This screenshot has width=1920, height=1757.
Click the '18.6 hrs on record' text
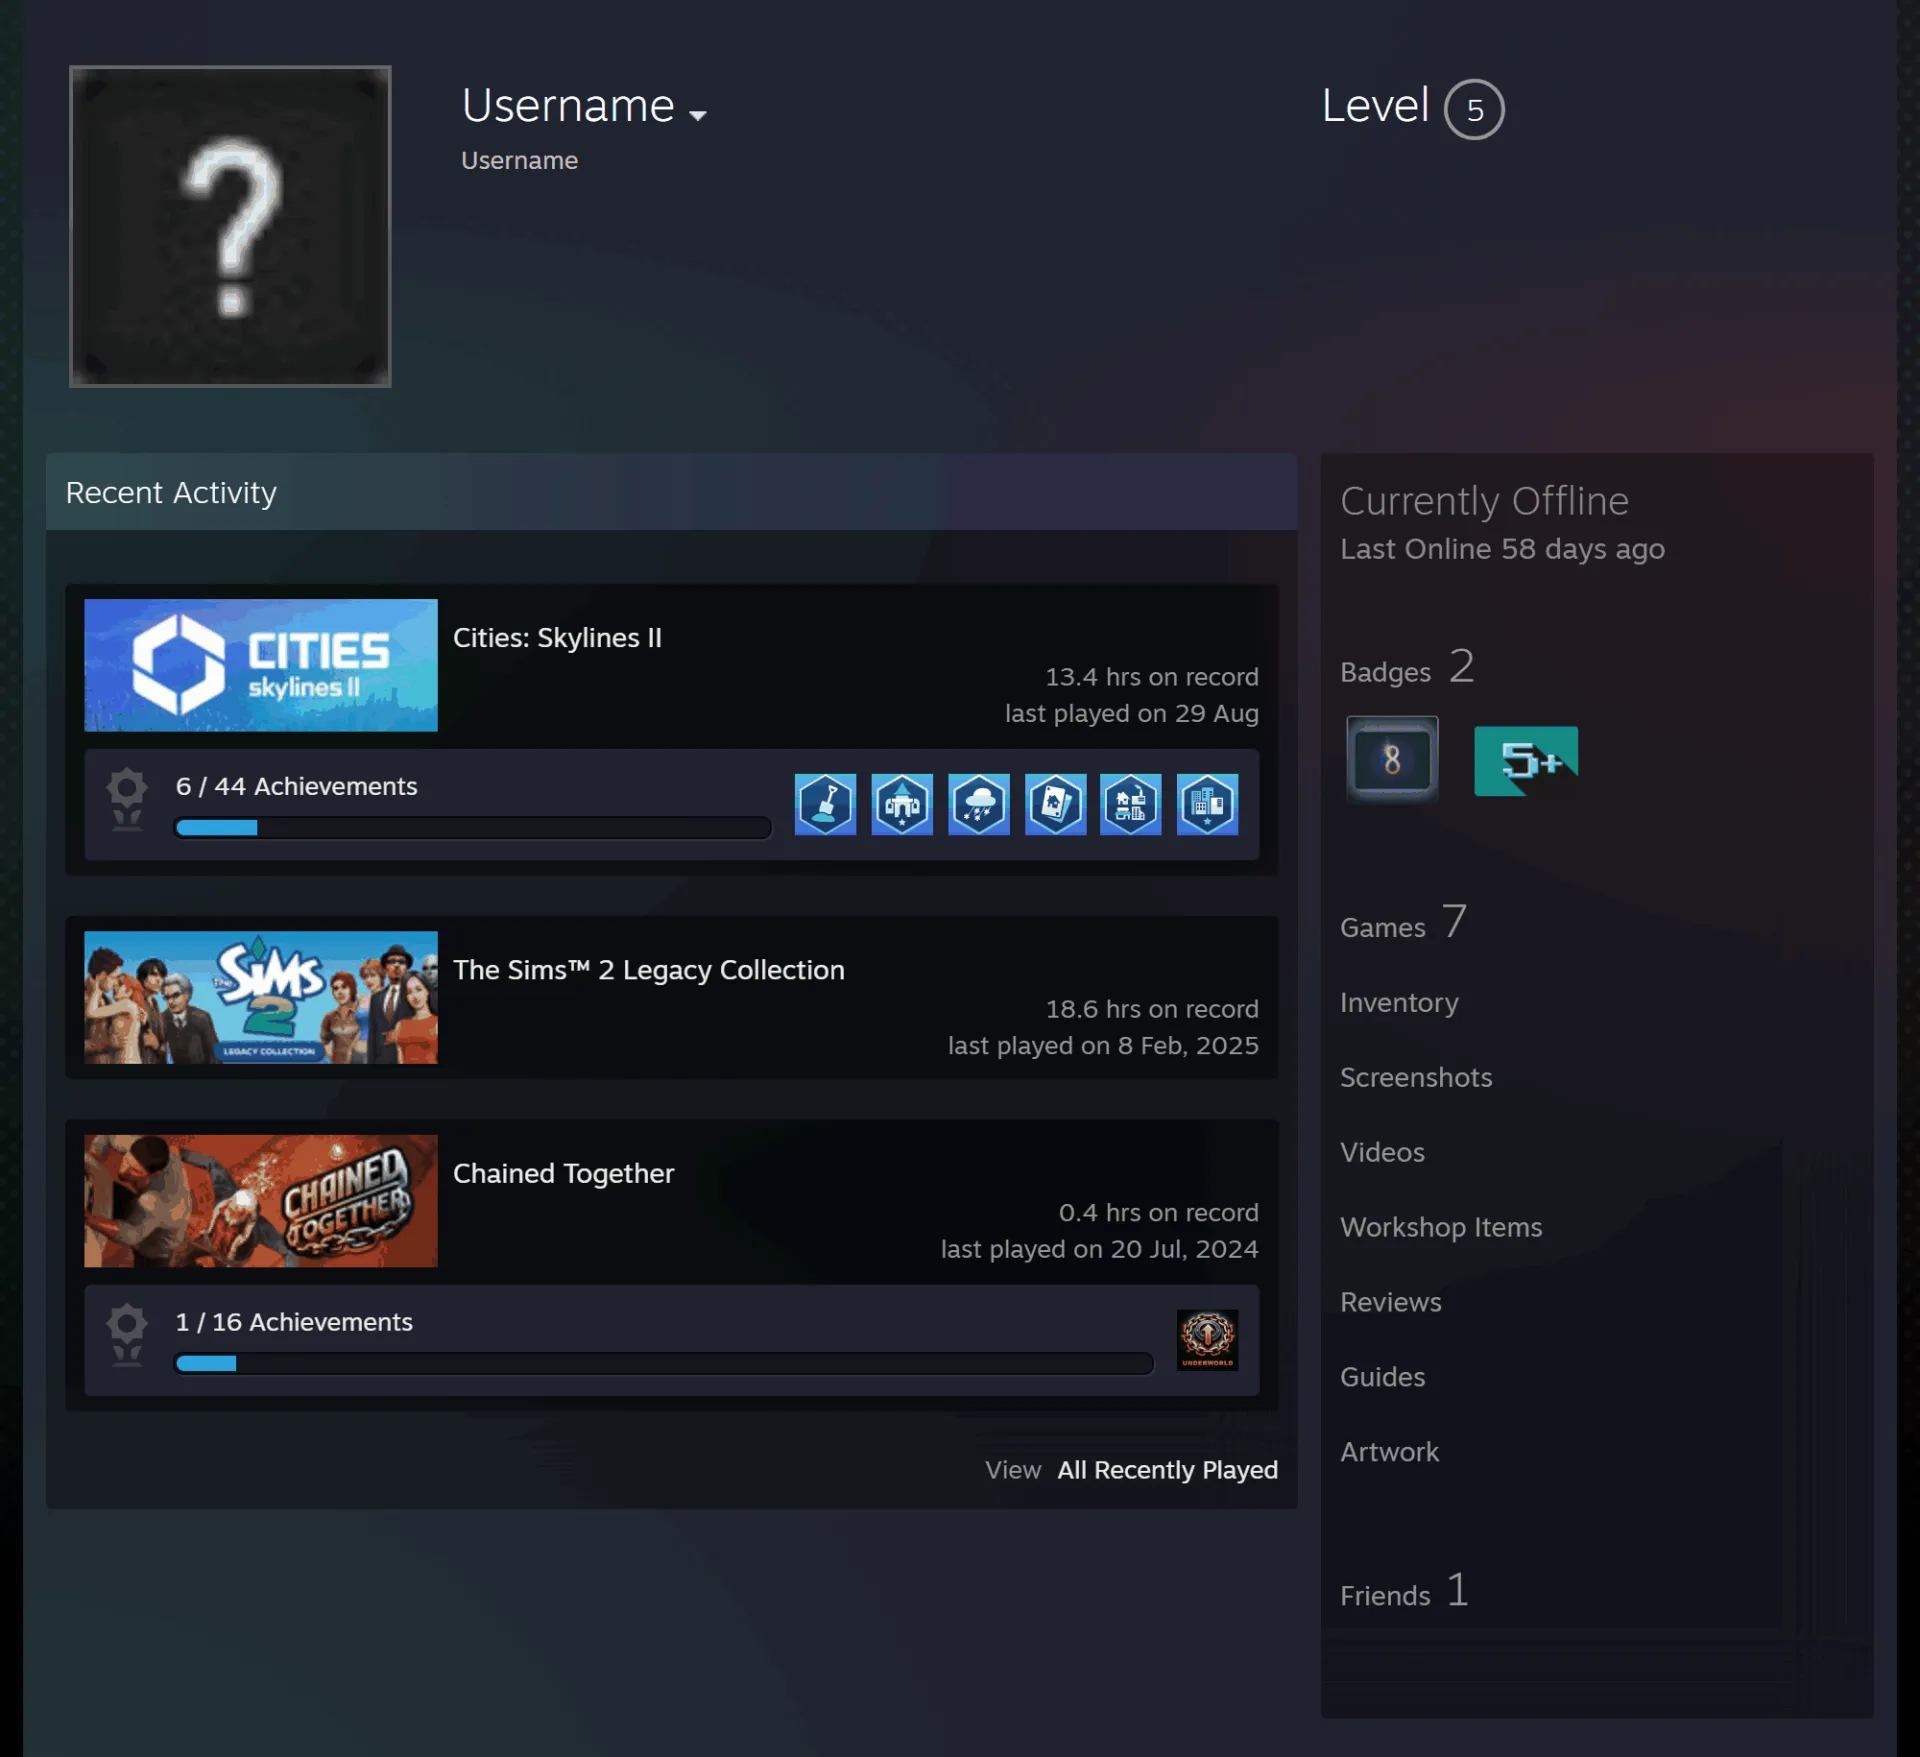coord(1152,1009)
